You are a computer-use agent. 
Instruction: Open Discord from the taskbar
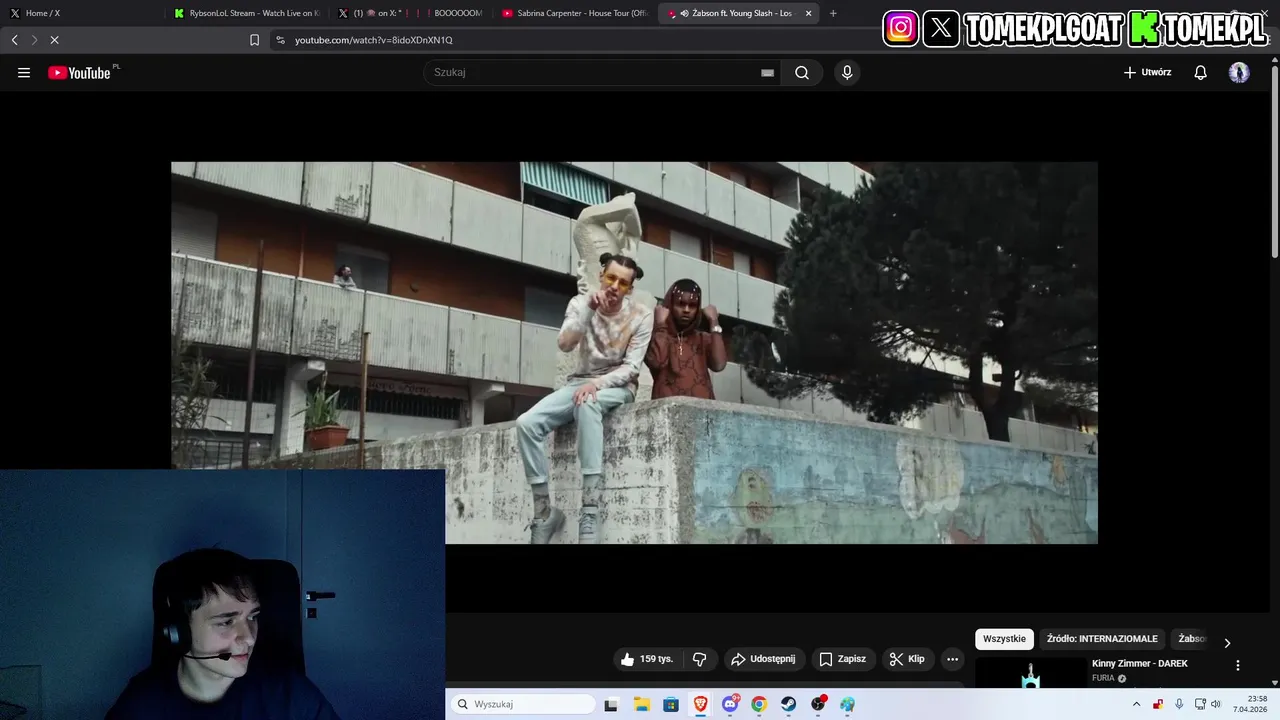click(730, 704)
